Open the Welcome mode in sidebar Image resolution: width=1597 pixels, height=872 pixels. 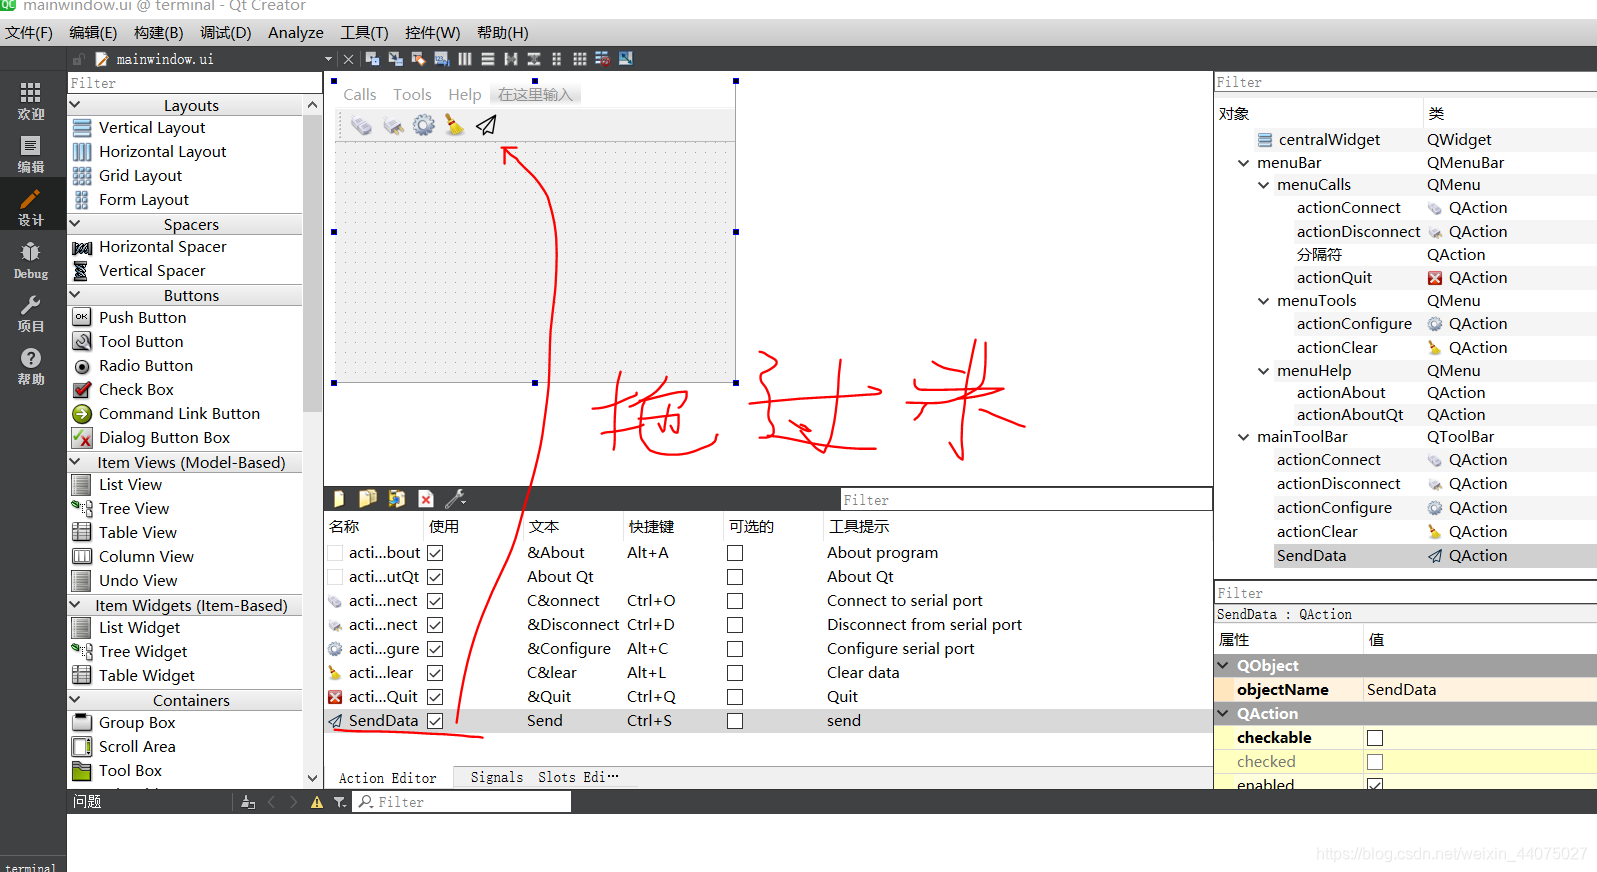point(31,100)
